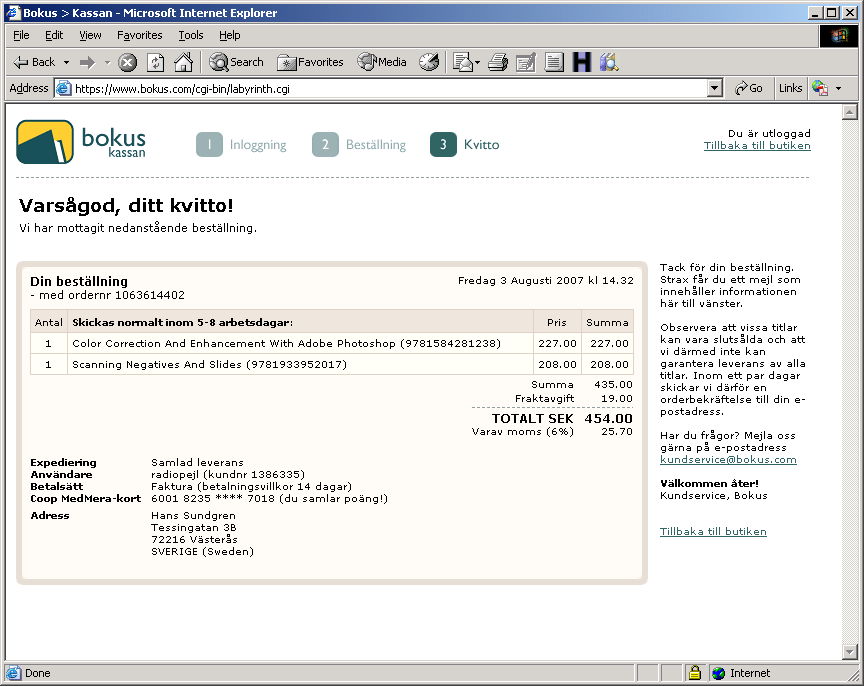This screenshot has width=864, height=686.
Task: Open the Forward history dropdown arrow
Action: [x=107, y=62]
